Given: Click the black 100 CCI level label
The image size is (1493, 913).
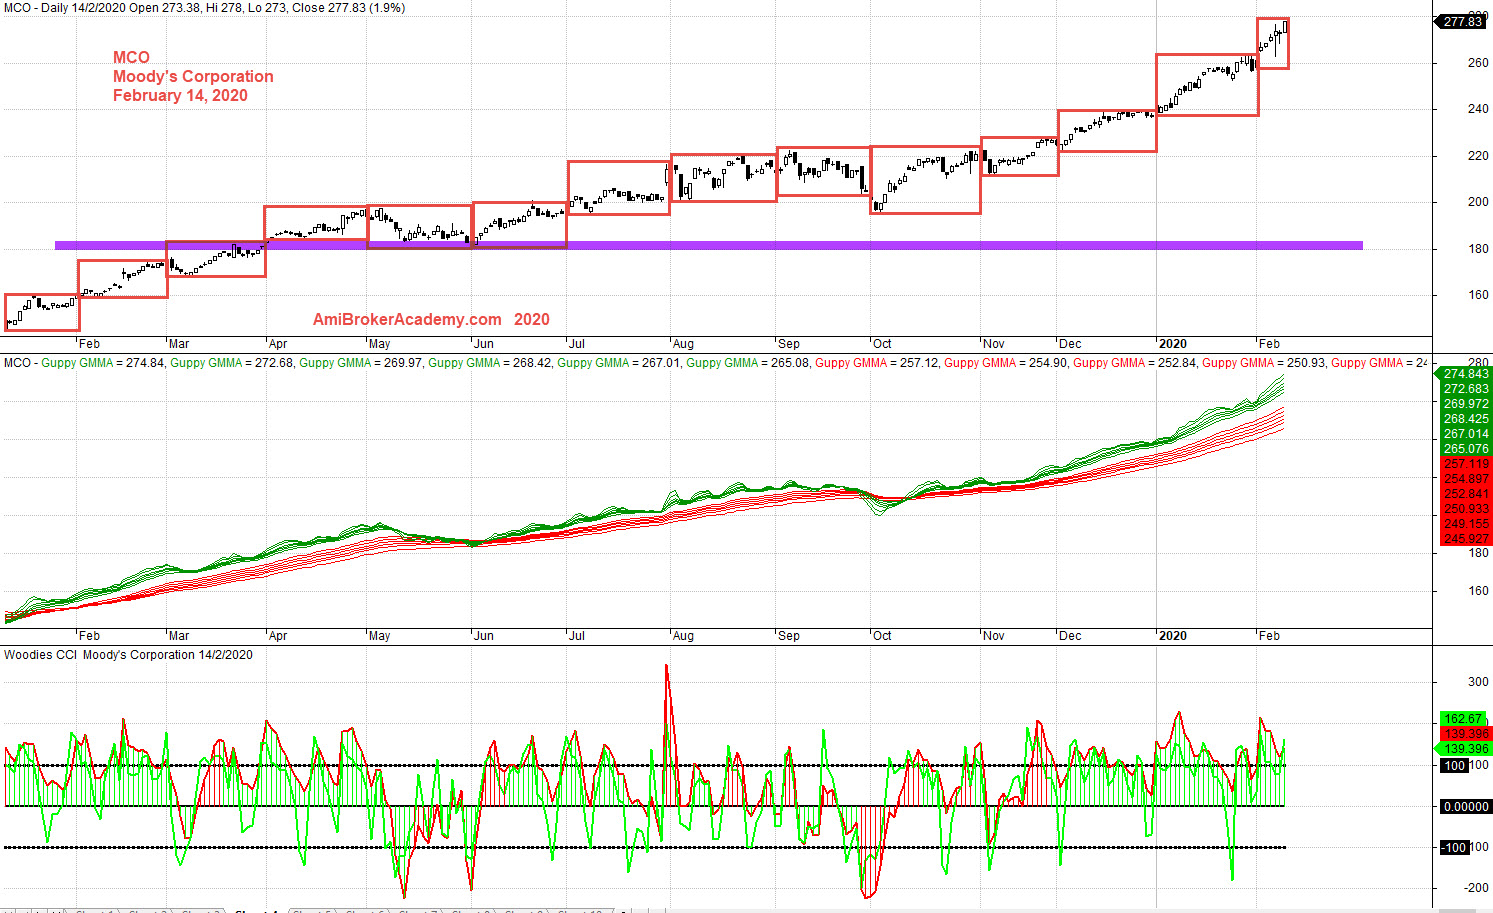Looking at the screenshot, I should tap(1453, 765).
